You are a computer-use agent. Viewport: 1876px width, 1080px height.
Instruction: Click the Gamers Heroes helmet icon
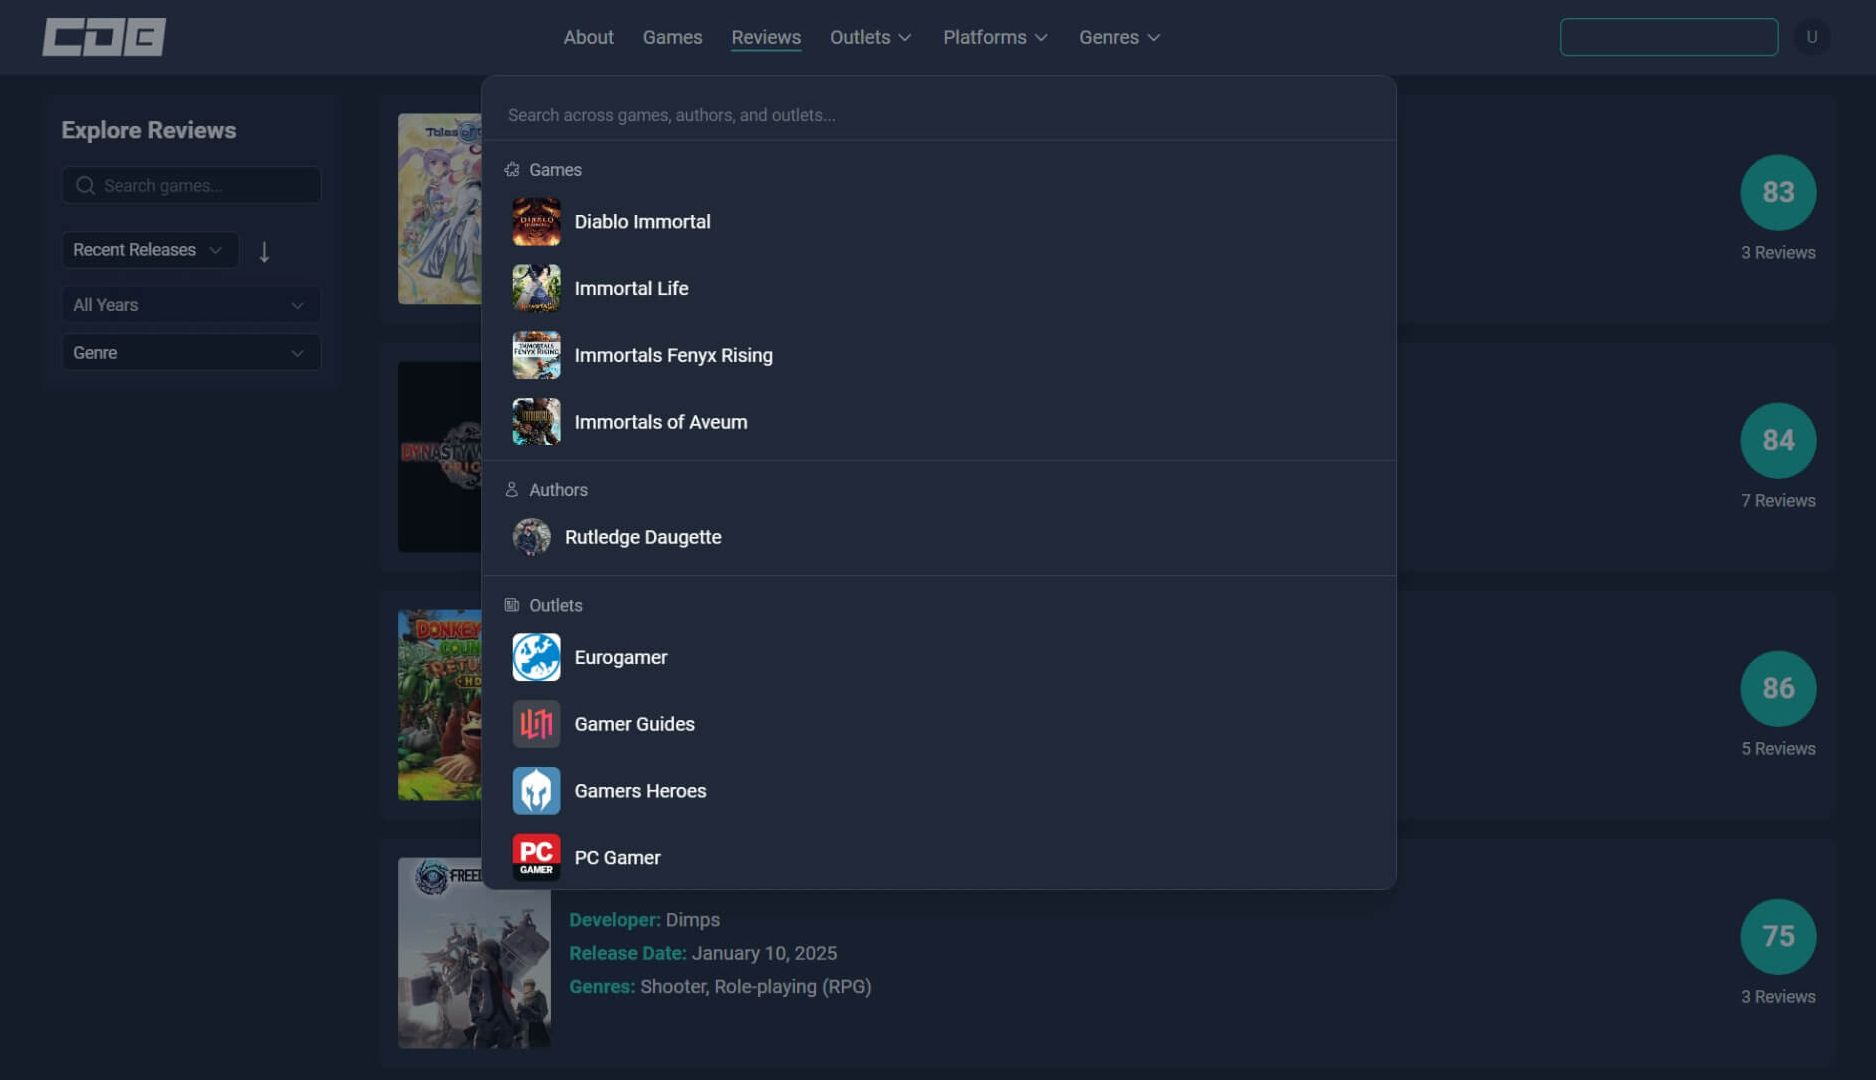[x=536, y=790]
